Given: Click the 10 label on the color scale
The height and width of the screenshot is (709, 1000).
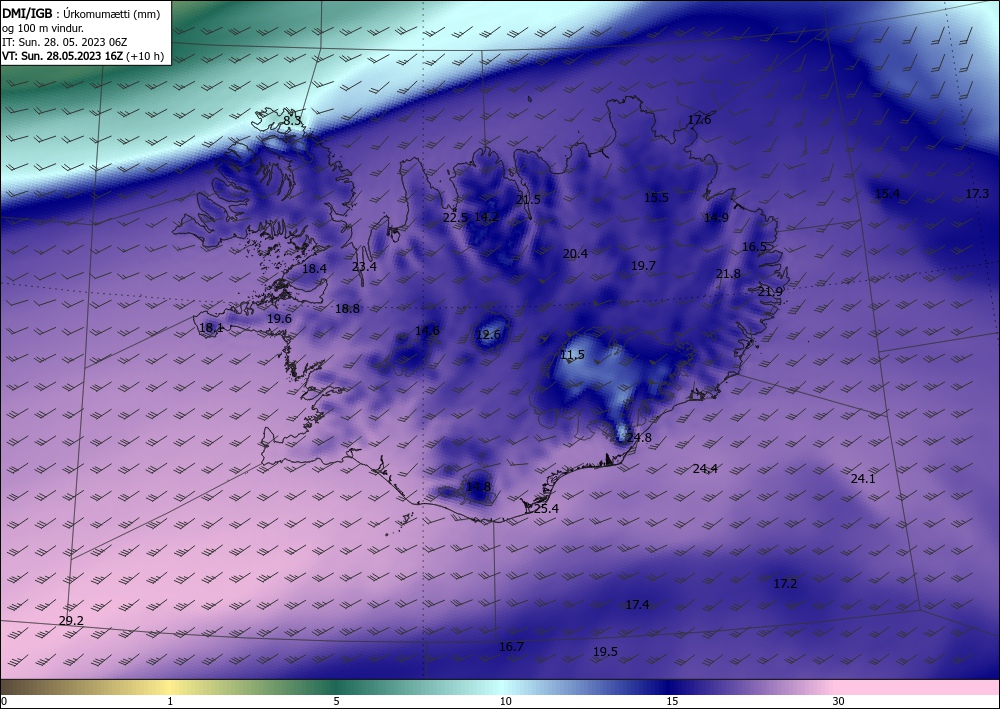Looking at the screenshot, I should (x=505, y=701).
